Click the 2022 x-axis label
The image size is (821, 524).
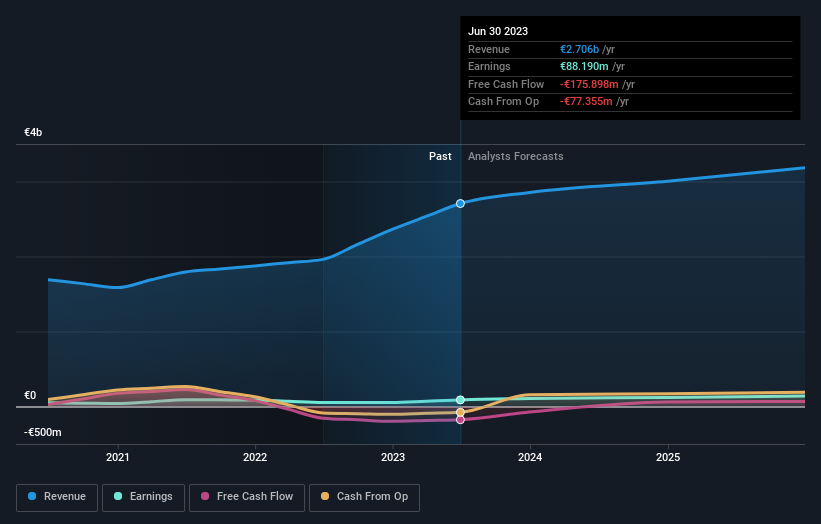tap(255, 457)
